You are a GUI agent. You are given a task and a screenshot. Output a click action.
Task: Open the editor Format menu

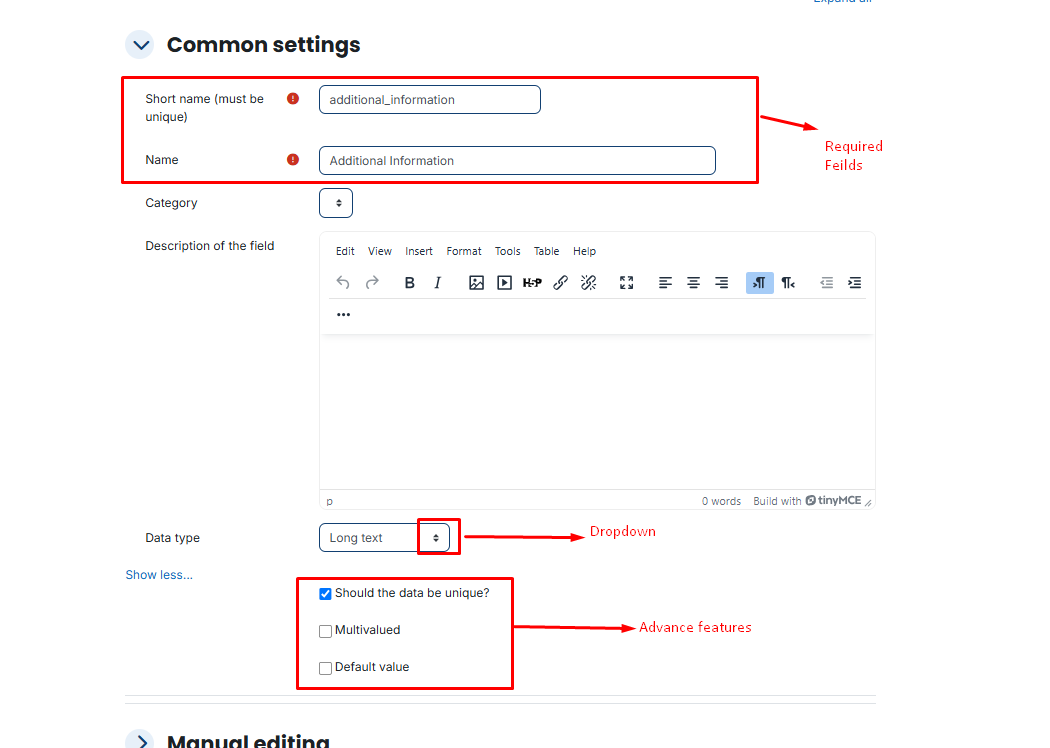(x=464, y=251)
